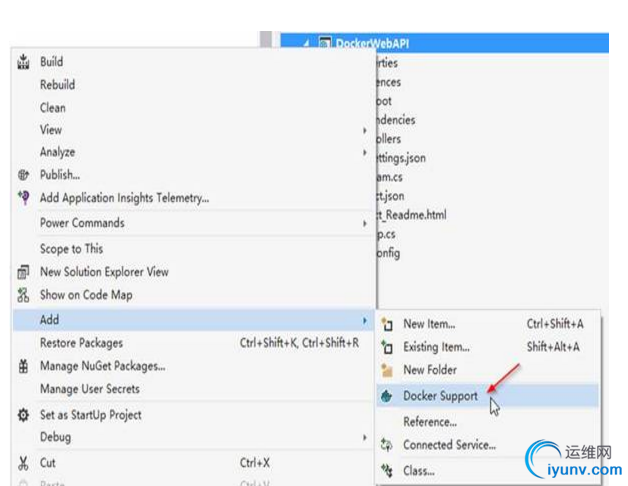The image size is (628, 486).
Task: Select the tree item ending in 'onfig'
Action: [388, 253]
